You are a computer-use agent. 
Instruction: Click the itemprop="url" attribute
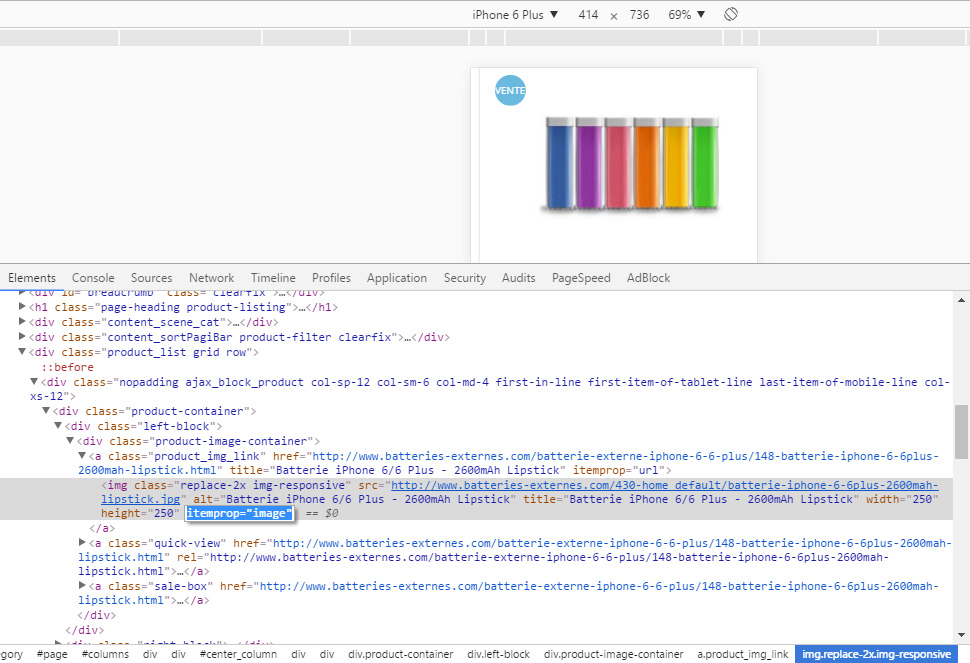[619, 470]
